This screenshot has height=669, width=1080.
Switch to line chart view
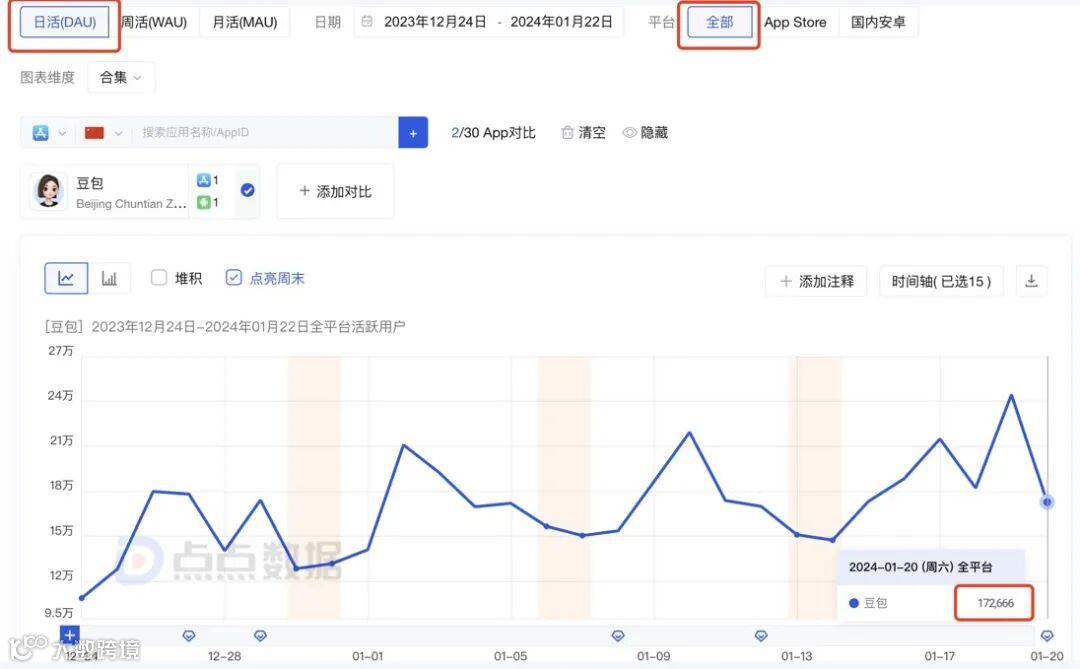pyautogui.click(x=66, y=278)
